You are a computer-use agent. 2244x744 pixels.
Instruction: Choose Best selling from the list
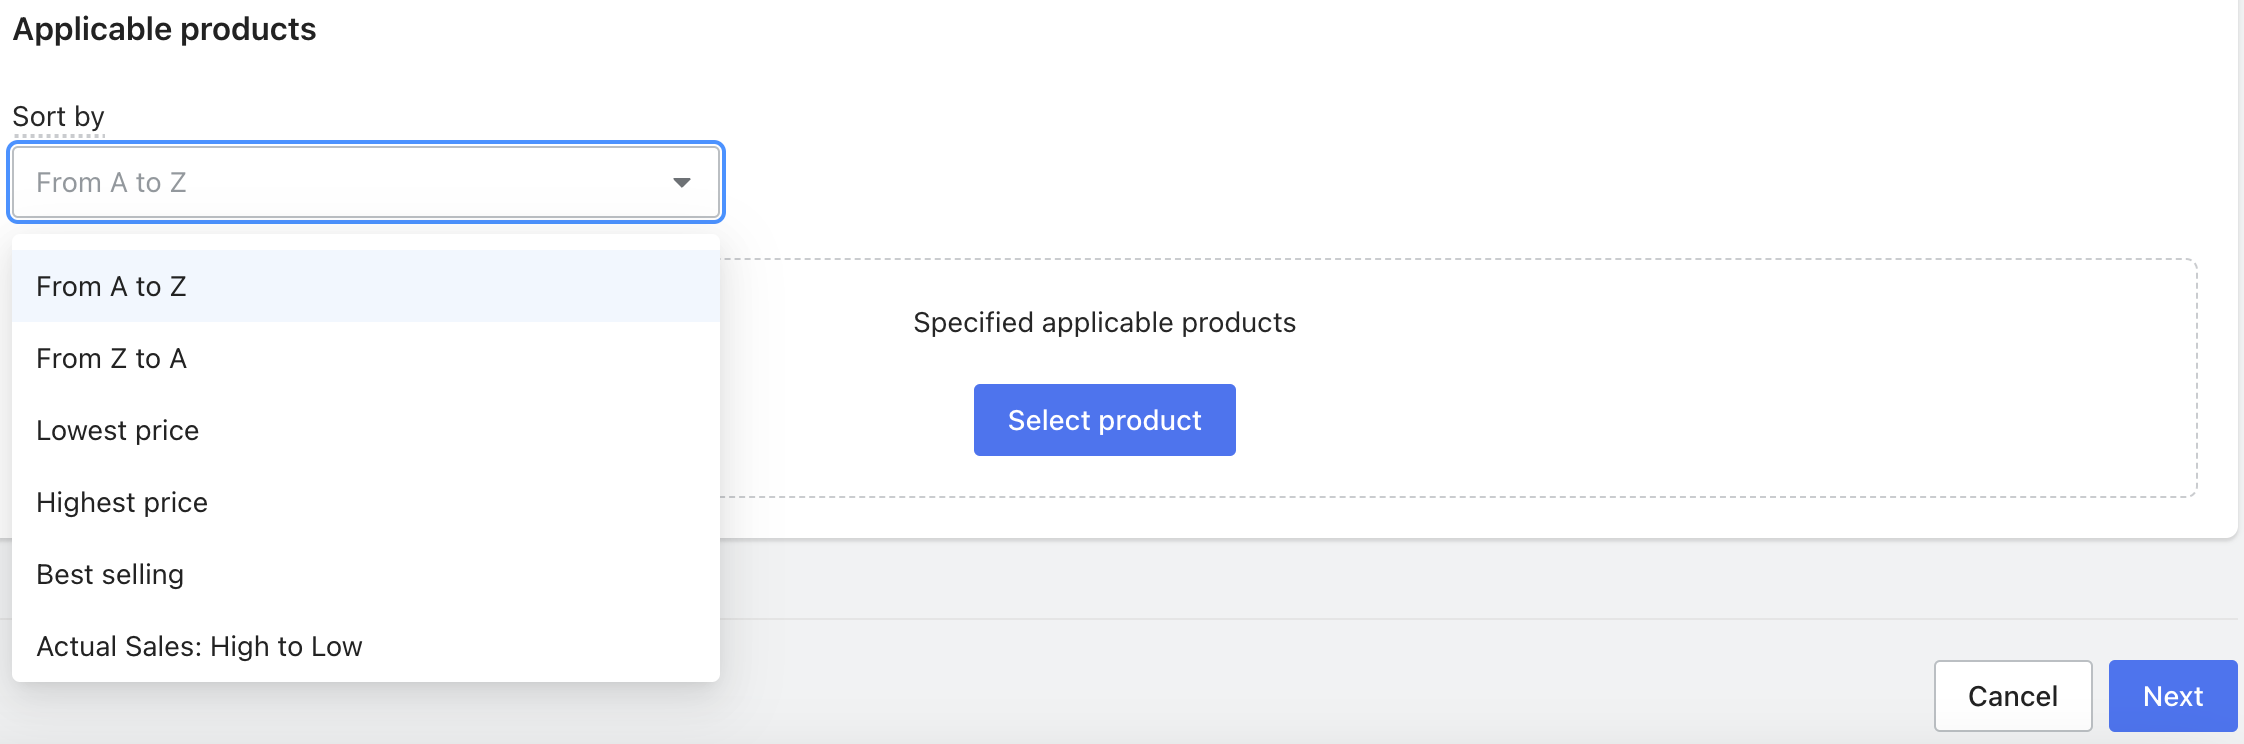(110, 575)
